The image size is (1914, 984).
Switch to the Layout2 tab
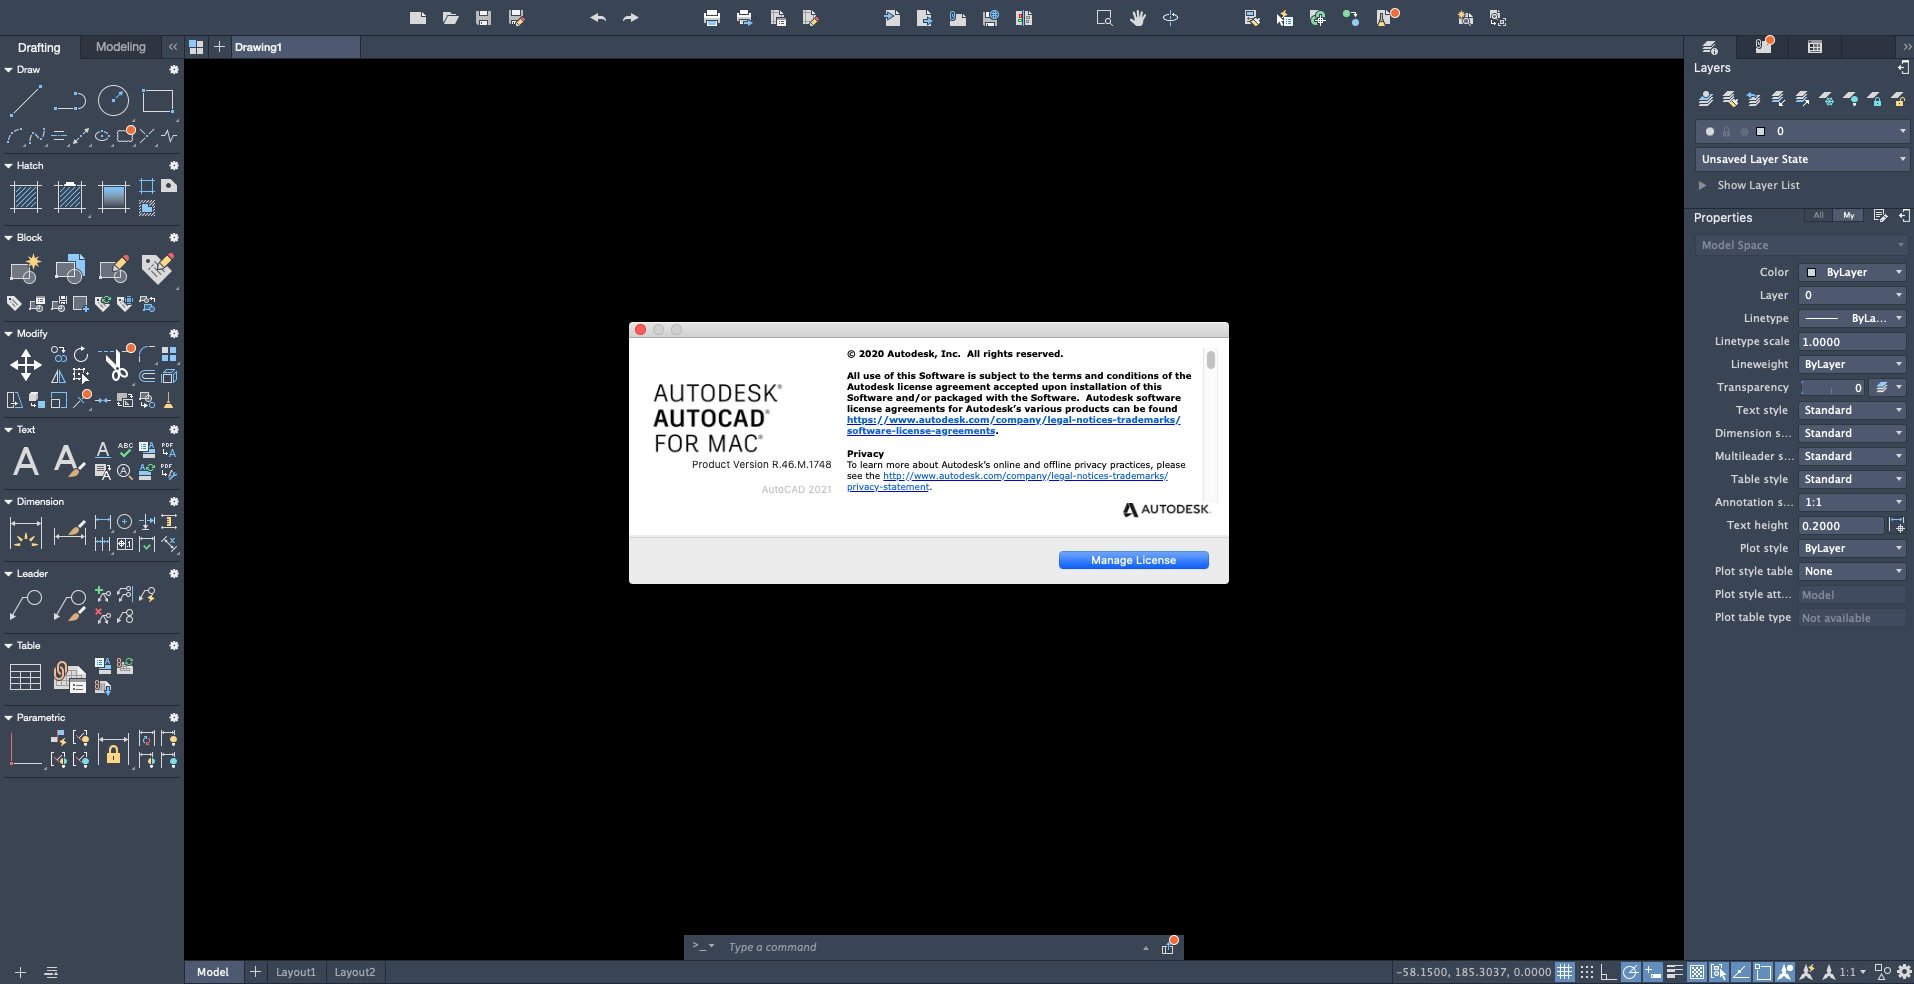pyautogui.click(x=355, y=972)
